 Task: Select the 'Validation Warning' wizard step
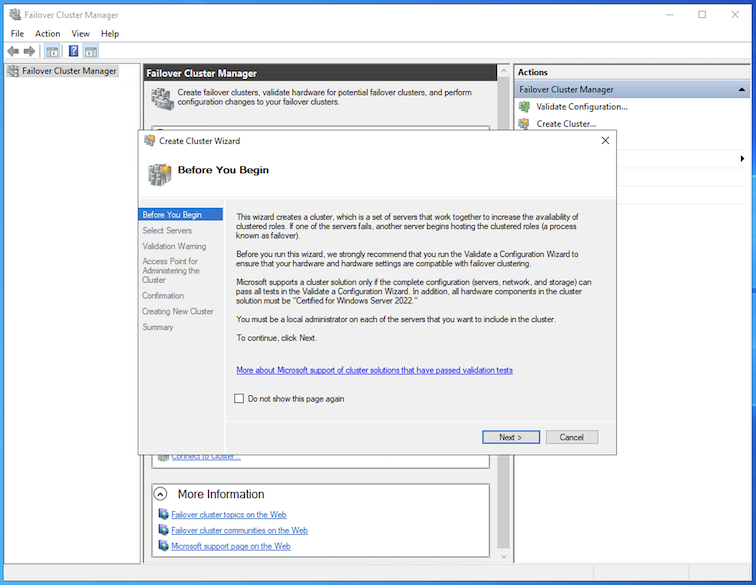pyautogui.click(x=174, y=246)
